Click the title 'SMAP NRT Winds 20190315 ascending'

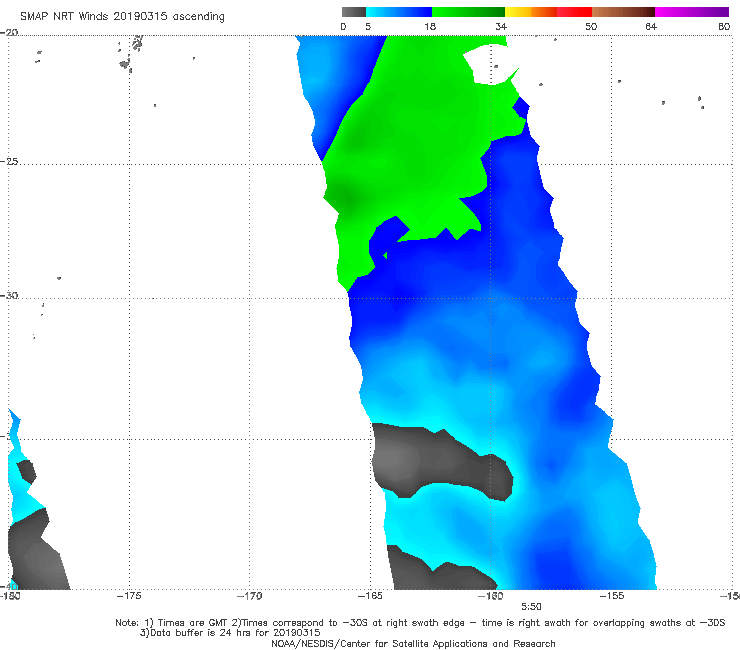click(122, 16)
